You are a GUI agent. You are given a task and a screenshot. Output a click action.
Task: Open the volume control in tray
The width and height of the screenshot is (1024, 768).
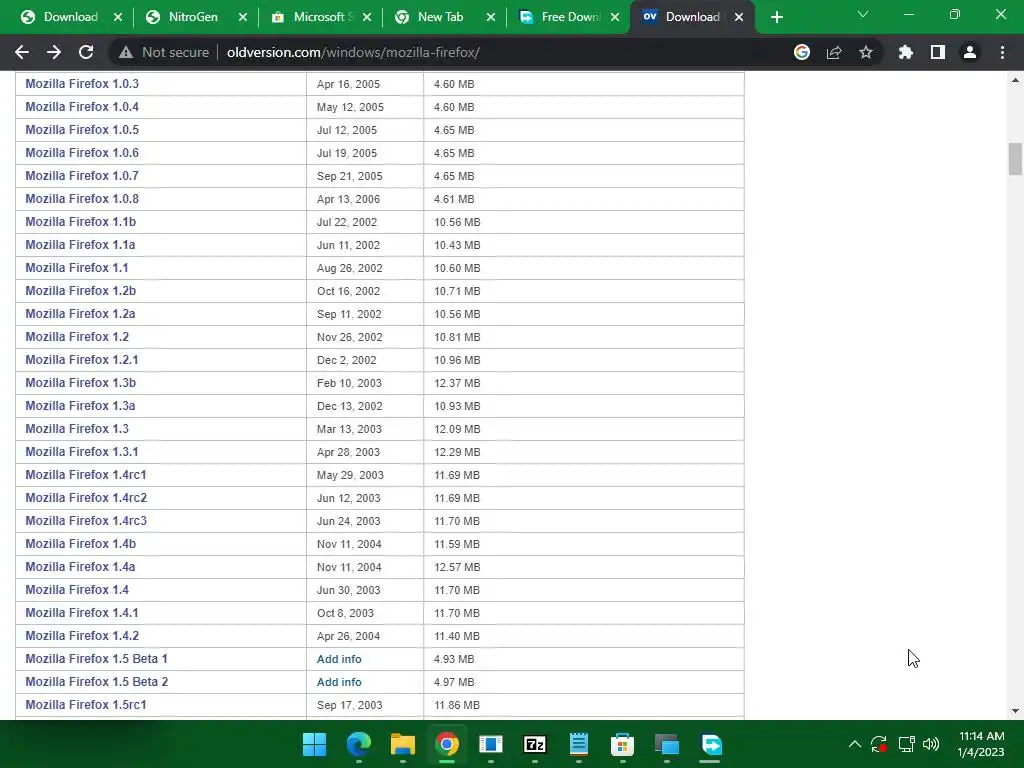pos(931,744)
